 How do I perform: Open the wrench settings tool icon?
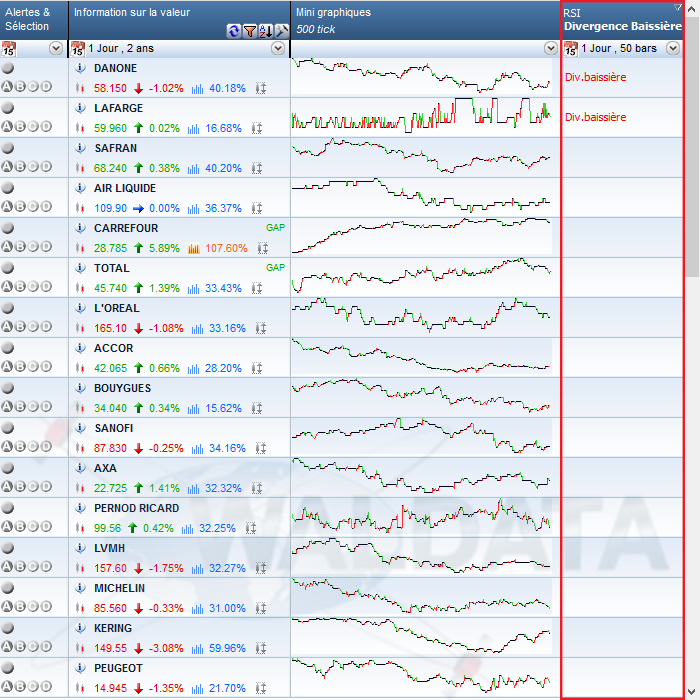[x=282, y=31]
